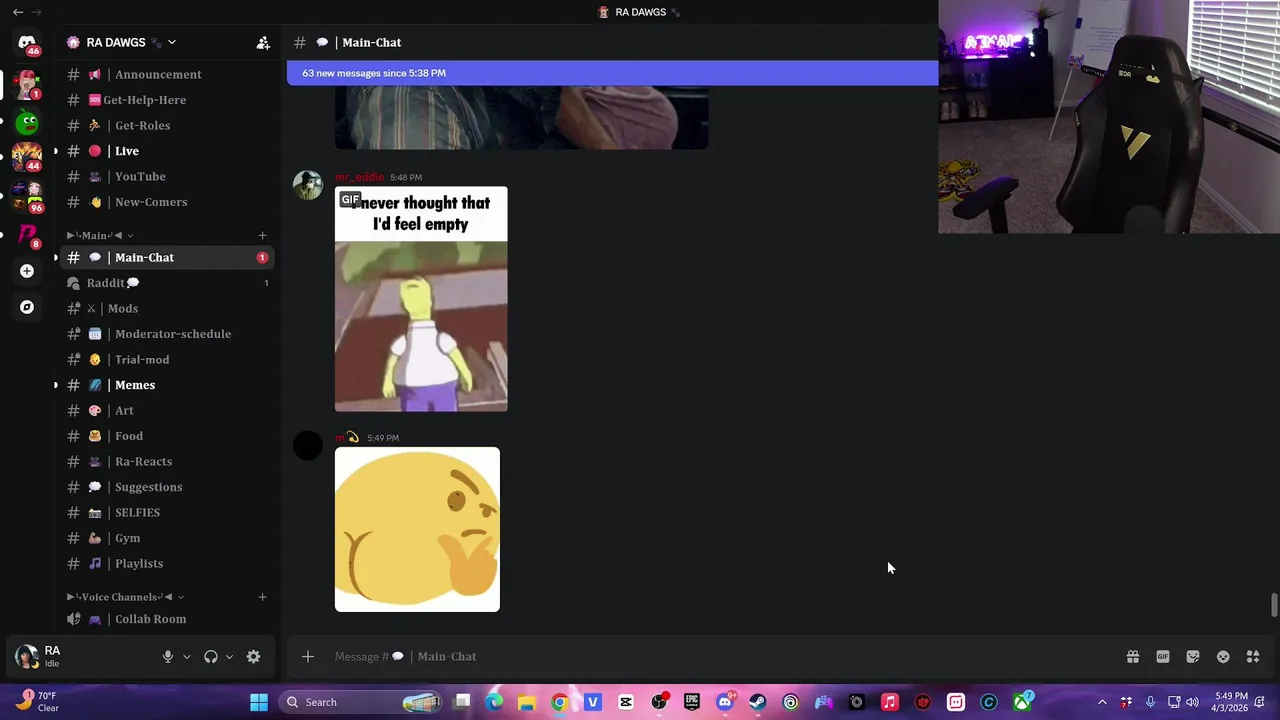Click the plus attachment icon in message bar
This screenshot has height=720, width=1280.
308,656
